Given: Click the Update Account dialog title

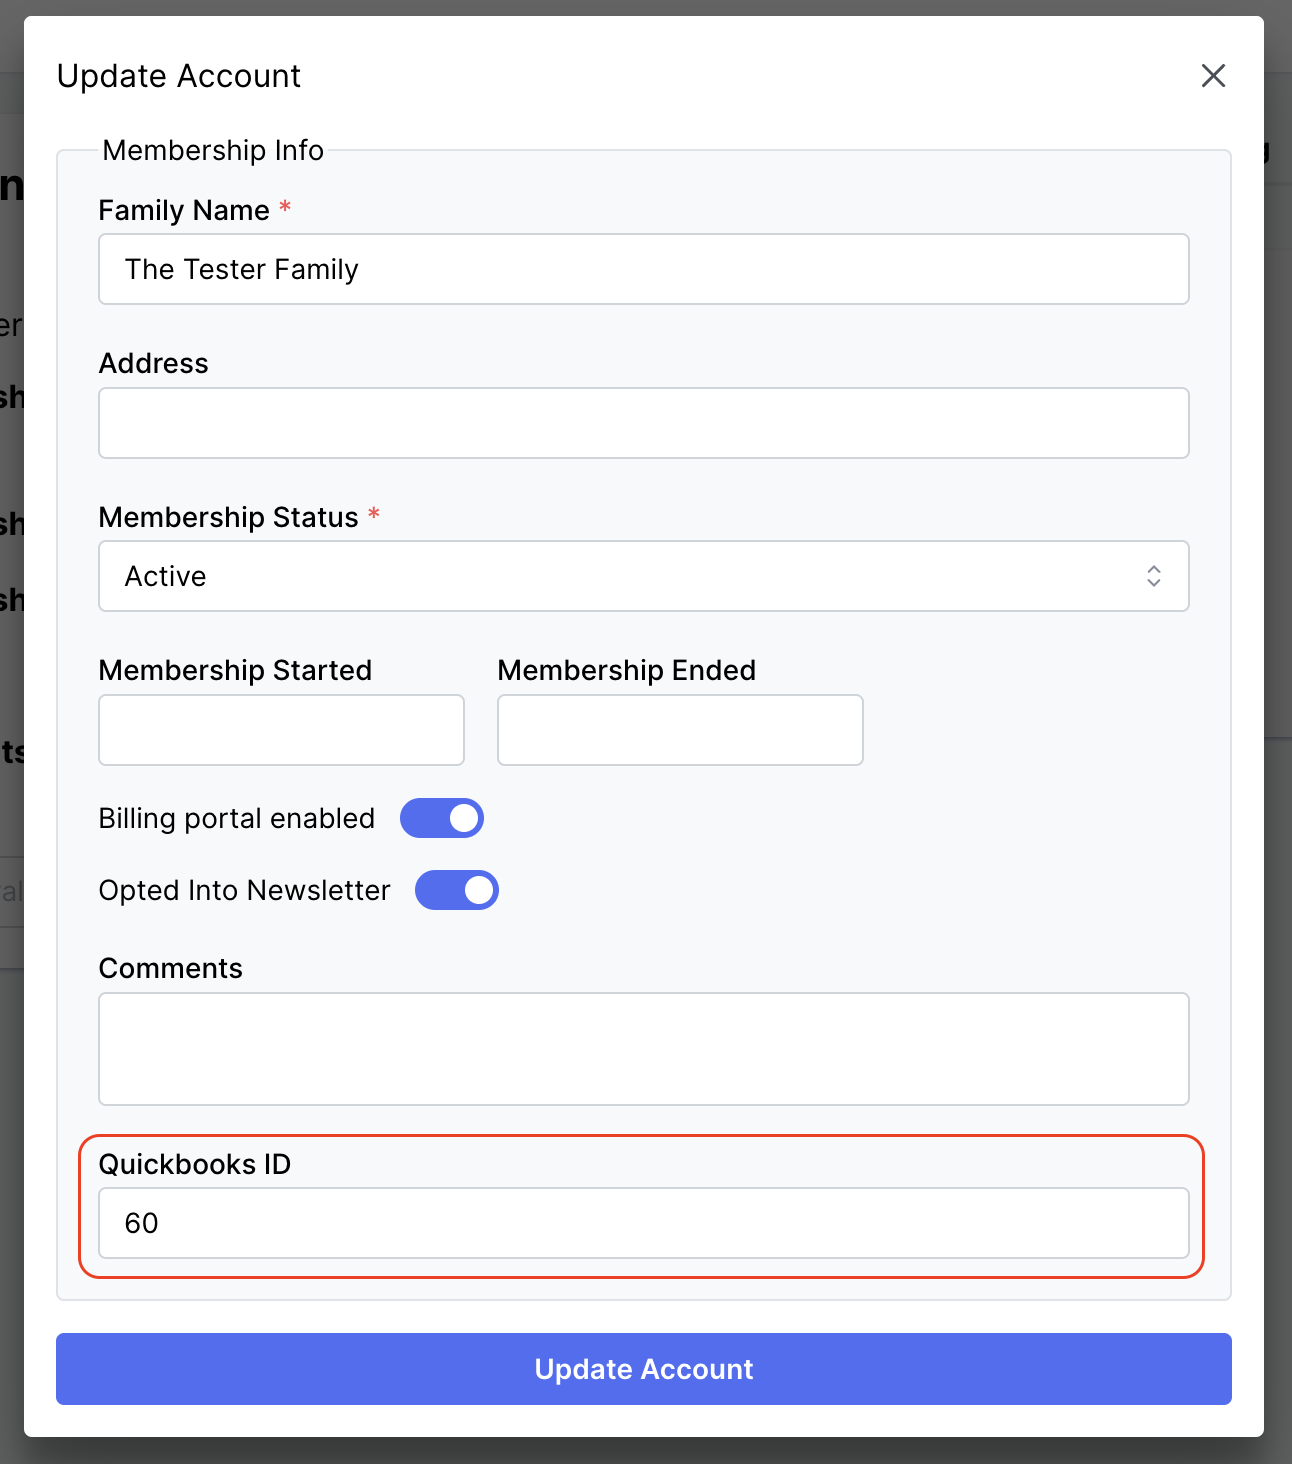Looking at the screenshot, I should click(179, 75).
